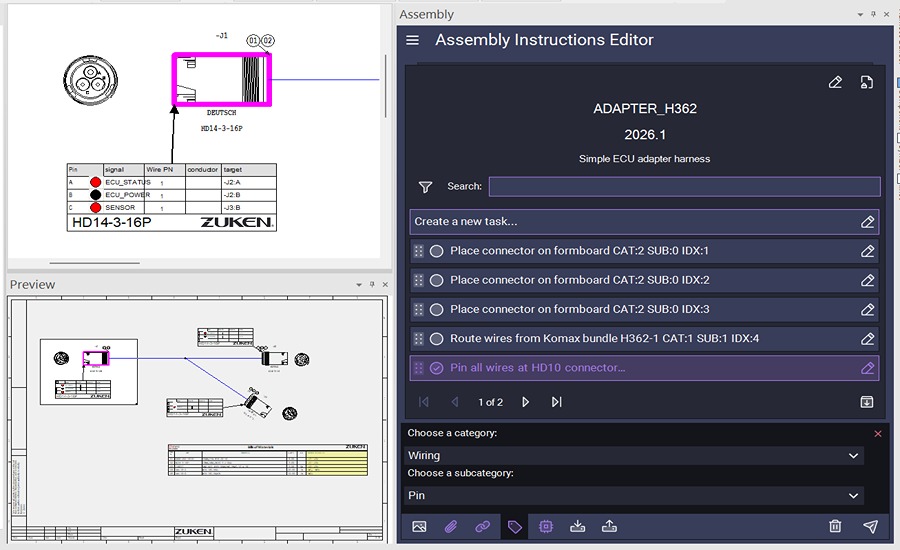Viewport: 900px width, 550px height.
Task: Open the Preview panel options dropdown arrow
Action: pyautogui.click(x=359, y=285)
